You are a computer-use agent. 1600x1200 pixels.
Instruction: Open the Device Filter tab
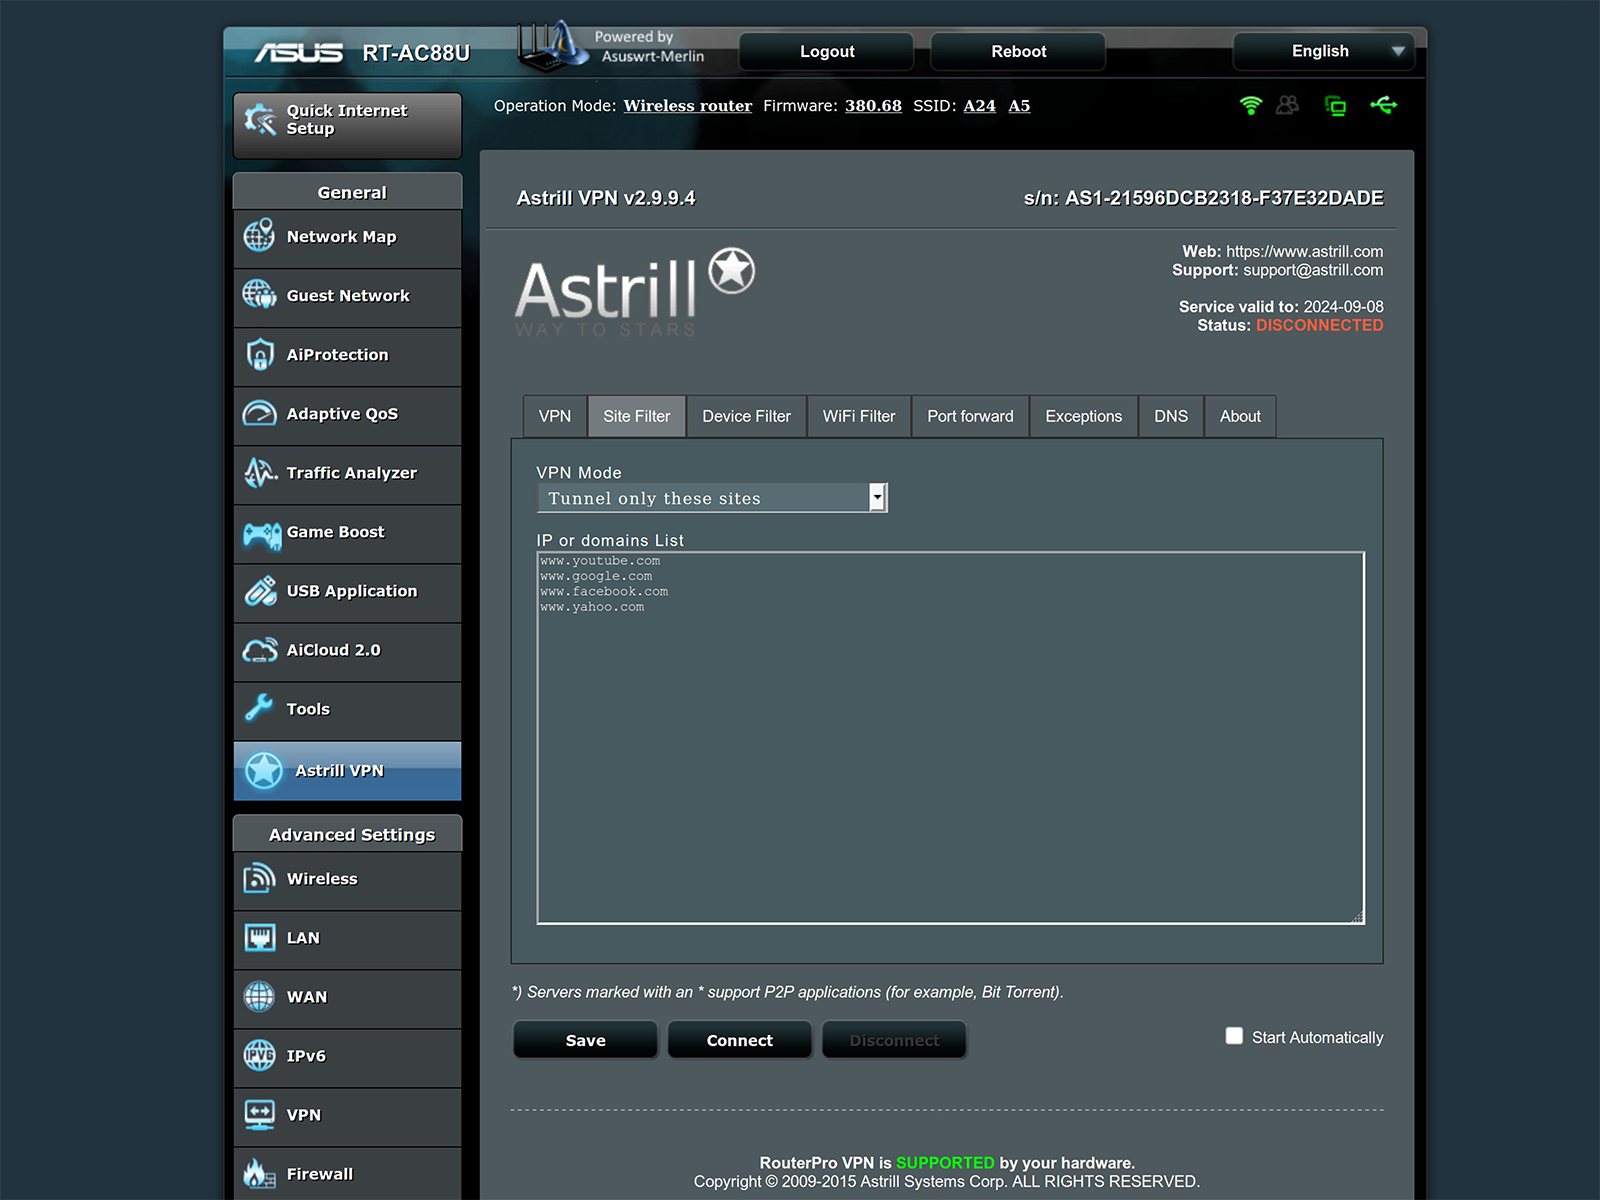pos(746,416)
